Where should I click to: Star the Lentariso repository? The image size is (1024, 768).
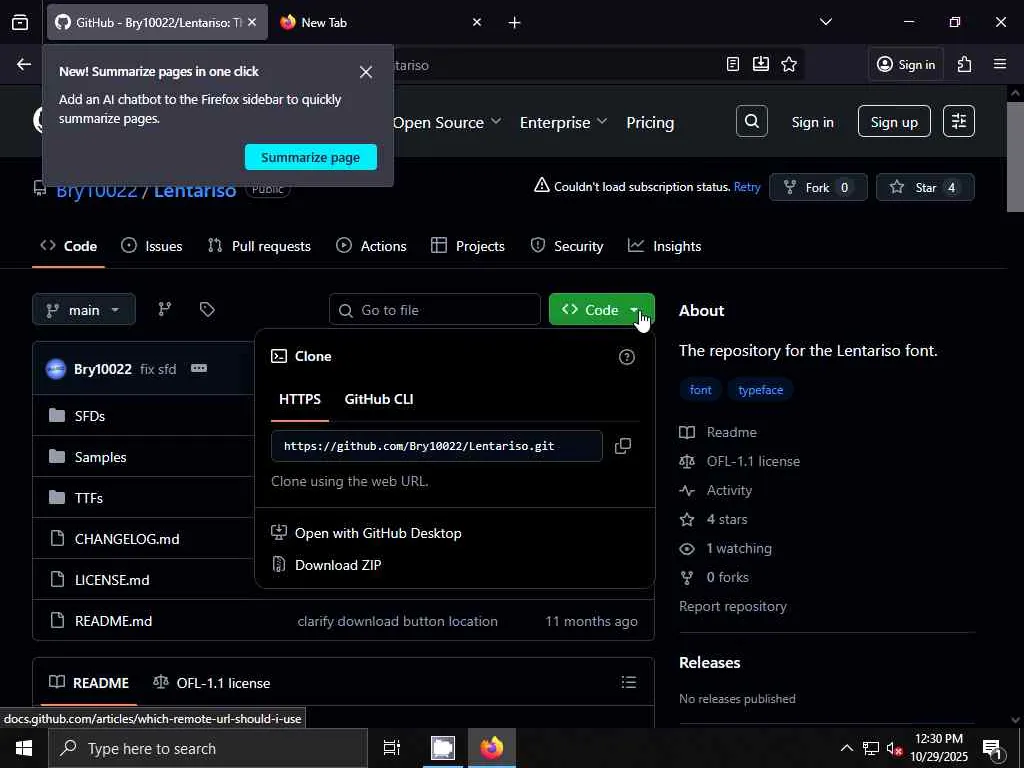tap(925, 187)
